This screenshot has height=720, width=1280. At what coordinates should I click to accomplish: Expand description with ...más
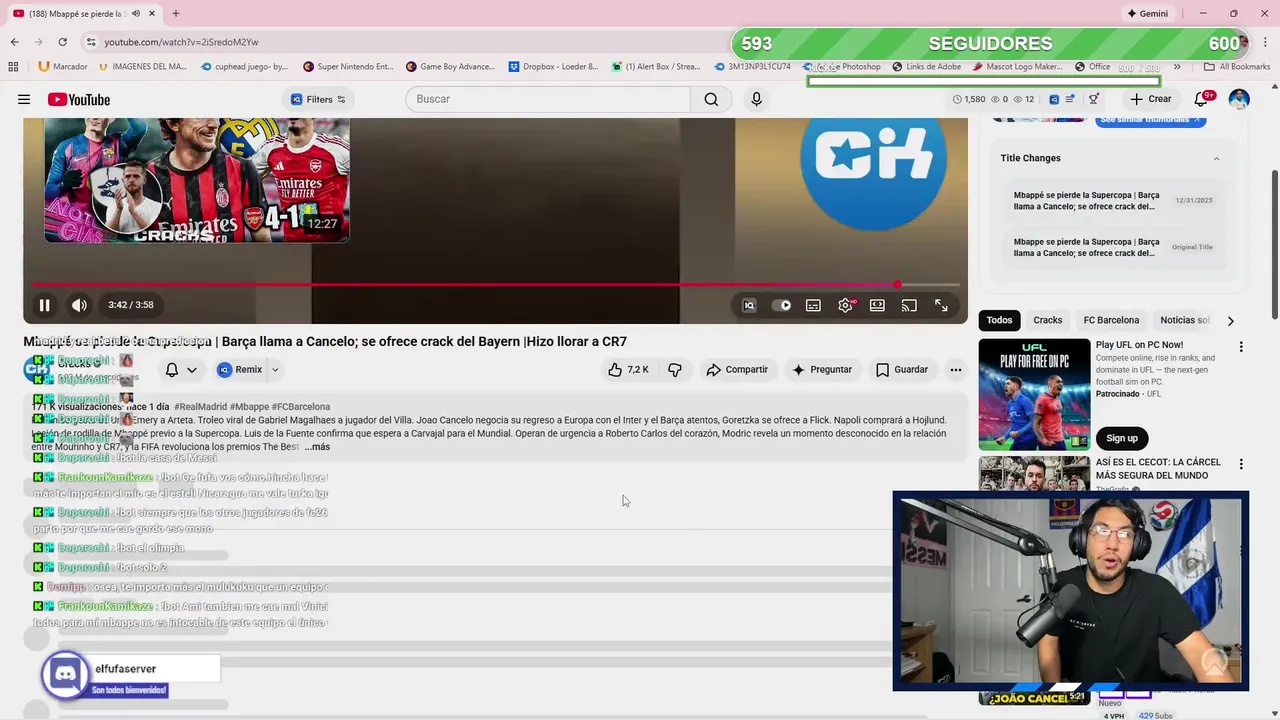pyautogui.click(x=317, y=447)
